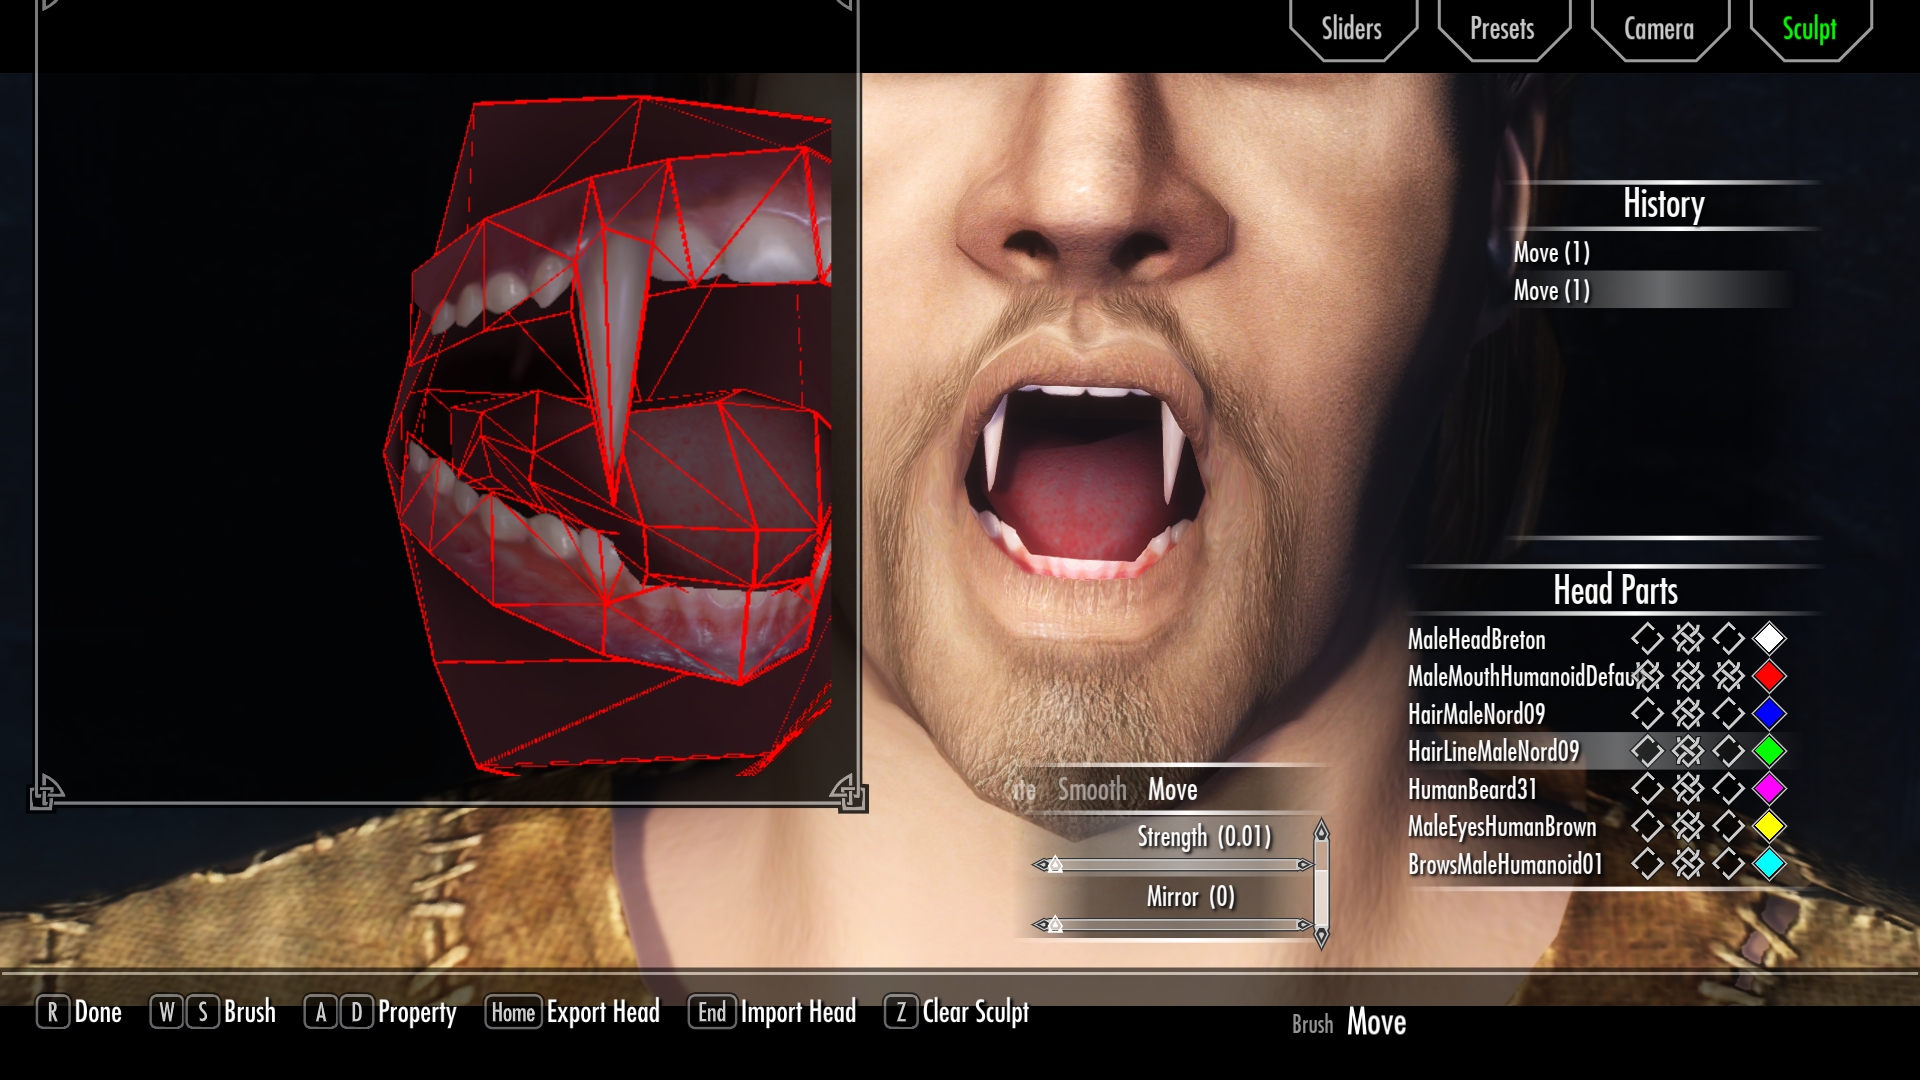Image resolution: width=1920 pixels, height=1080 pixels.
Task: Decrease Strength with its left arrow
Action: click(1040, 865)
